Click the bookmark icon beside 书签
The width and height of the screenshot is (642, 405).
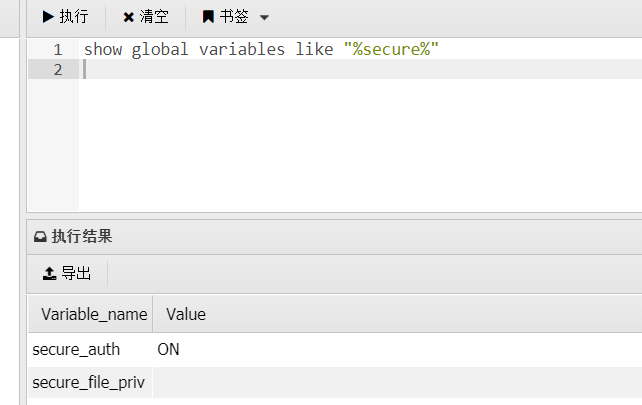(x=208, y=17)
